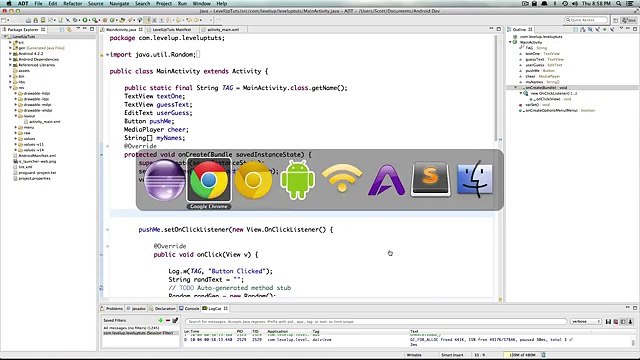Focus the Quick Access search field
This screenshot has height=360, width=640.
click(x=586, y=20)
